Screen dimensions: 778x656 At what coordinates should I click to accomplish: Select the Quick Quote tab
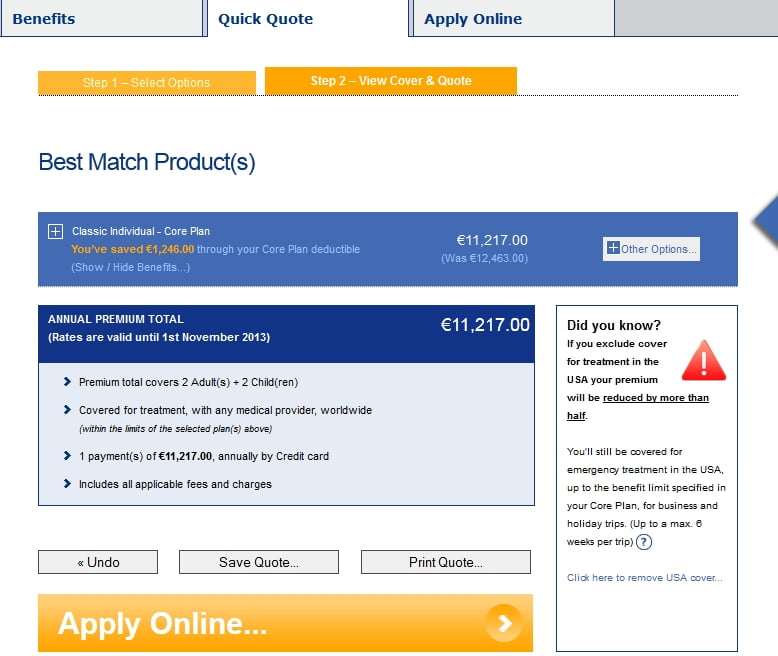[x=266, y=19]
